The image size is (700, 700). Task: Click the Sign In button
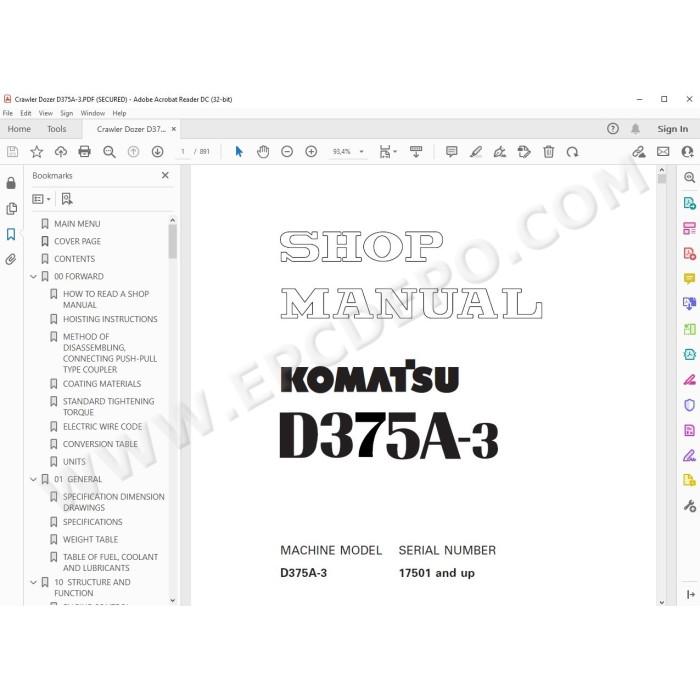[672, 129]
